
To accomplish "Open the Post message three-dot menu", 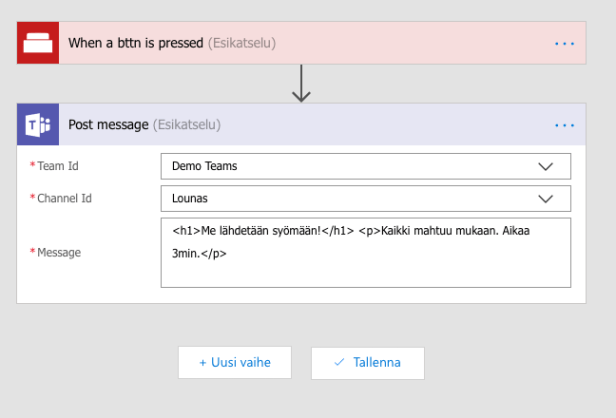I will [x=564, y=126].
